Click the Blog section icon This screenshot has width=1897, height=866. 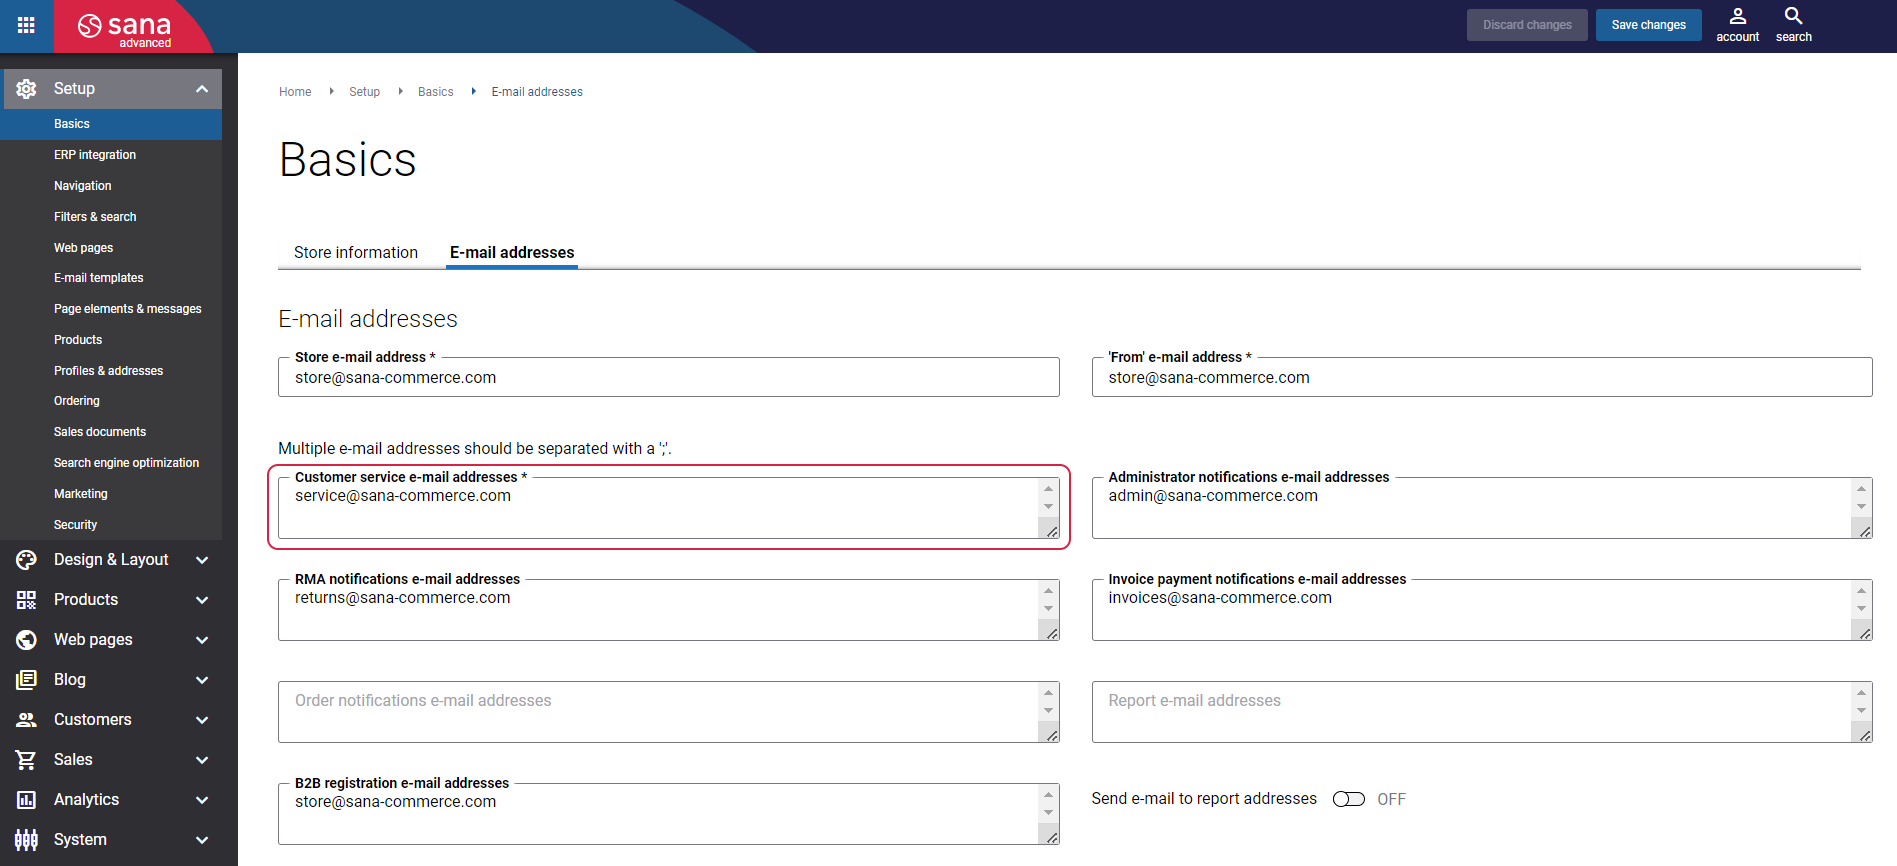(27, 680)
